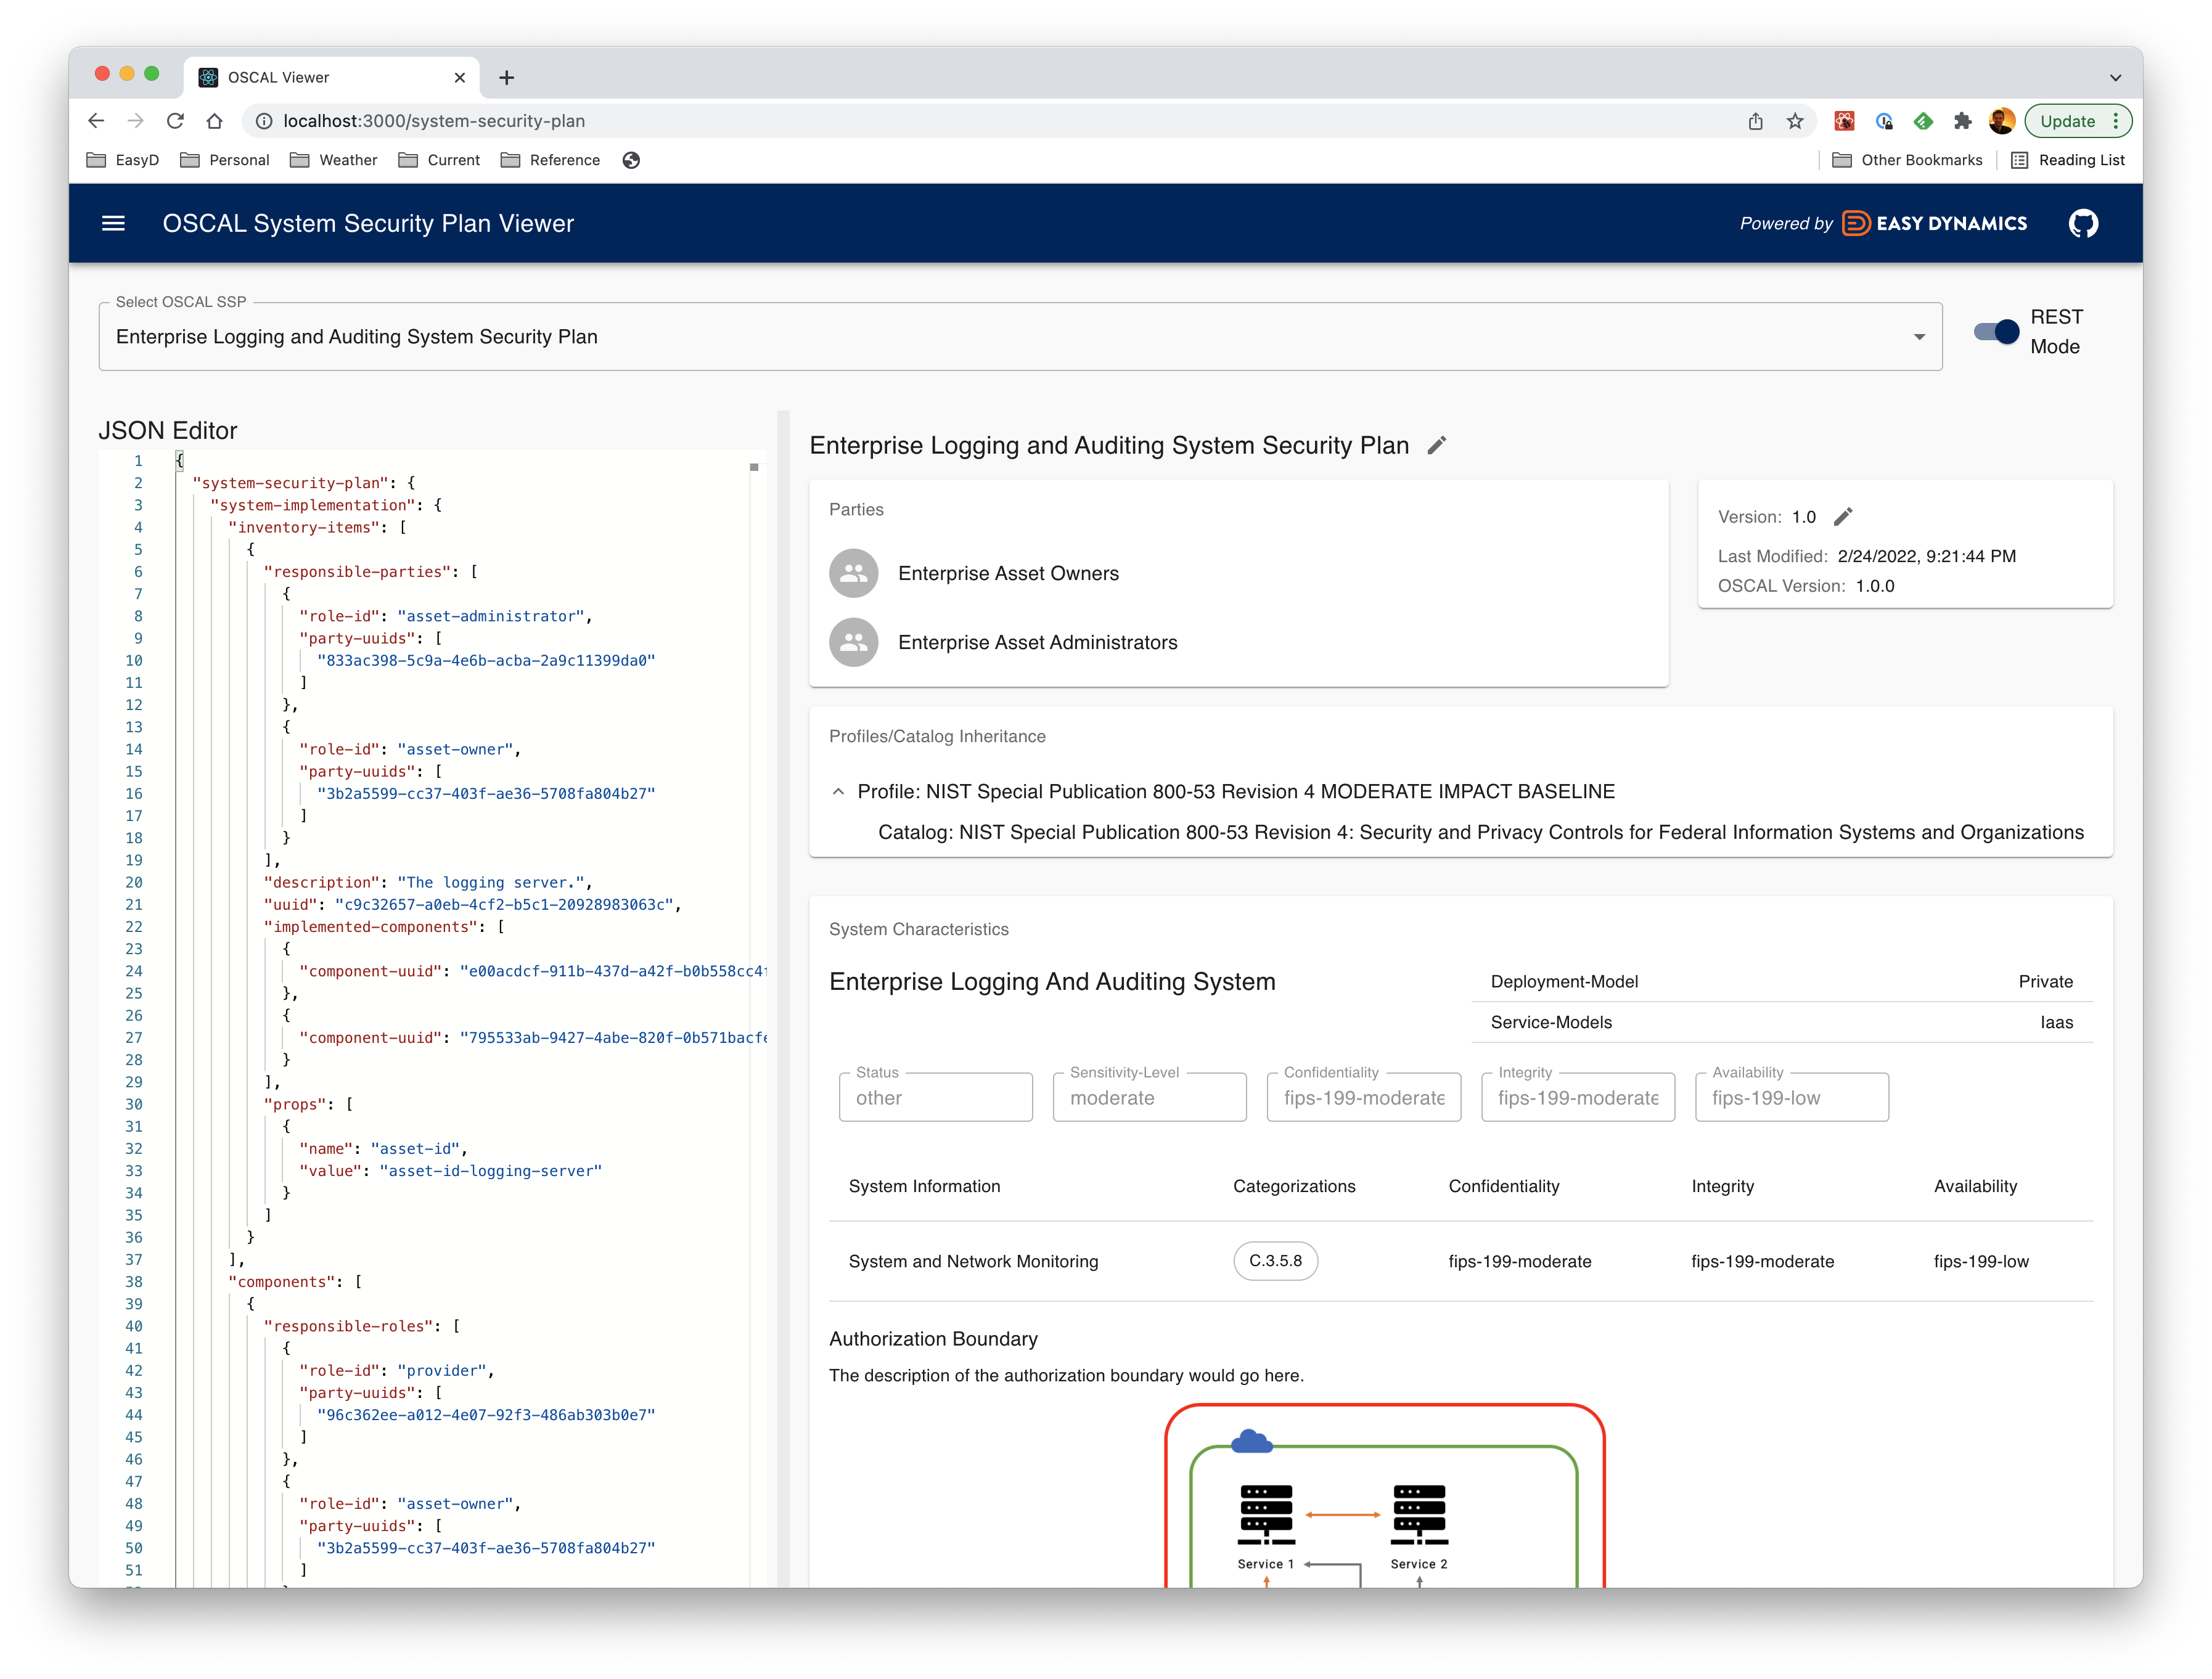Click "The logging server." description value
This screenshot has height=1679, width=2212.
click(x=490, y=882)
